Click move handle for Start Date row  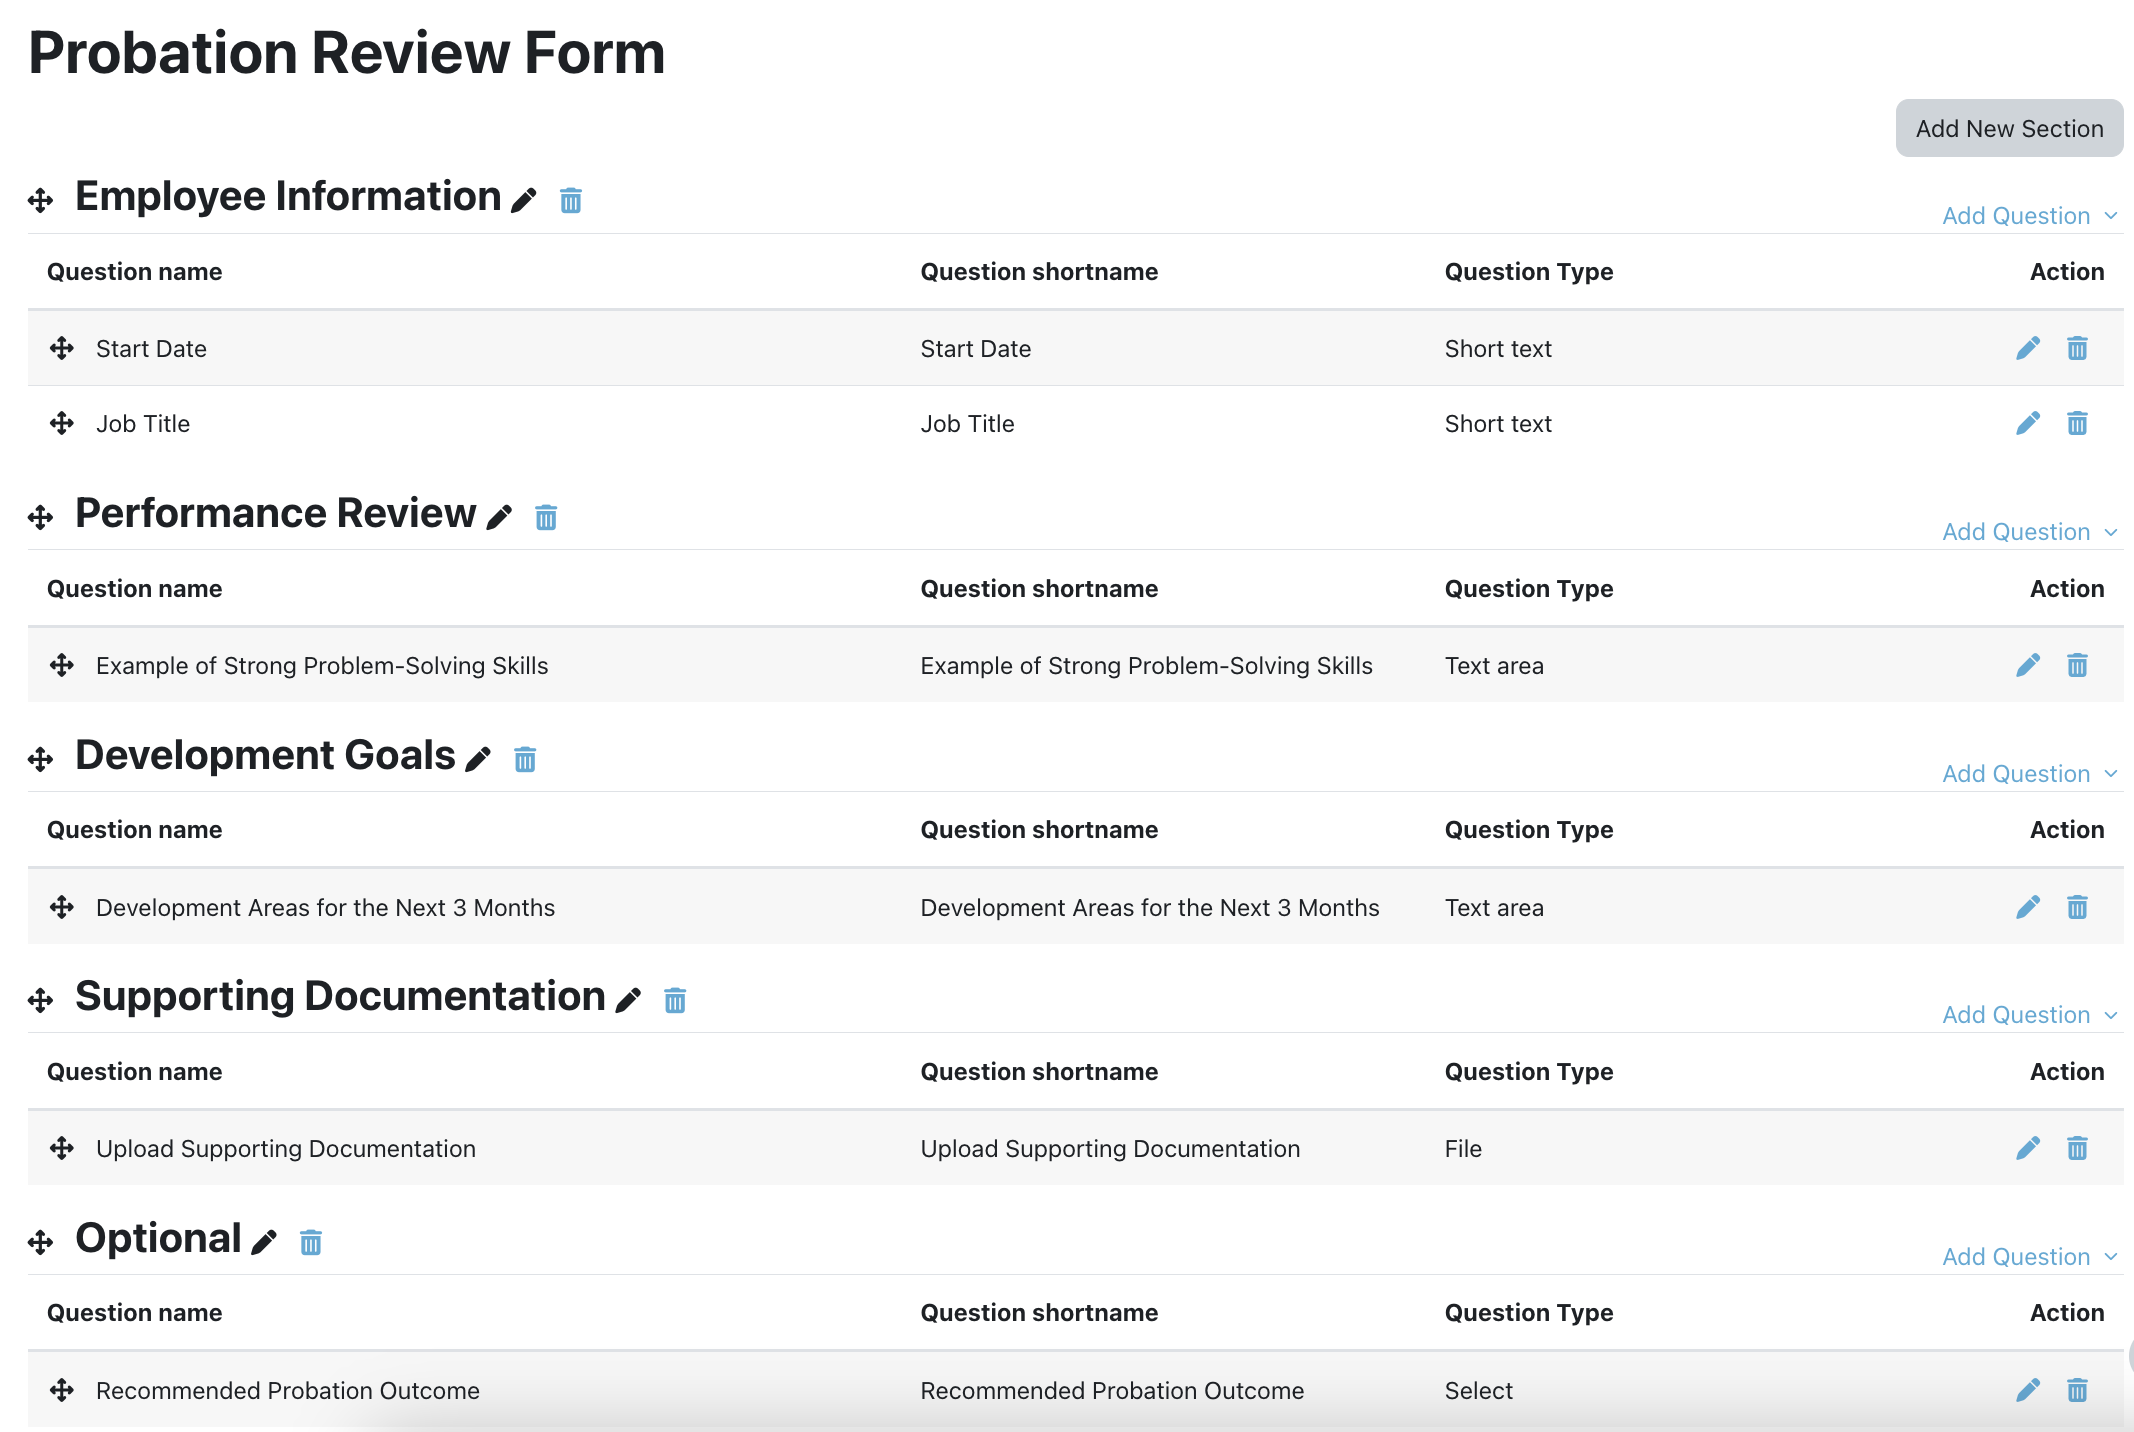62,348
